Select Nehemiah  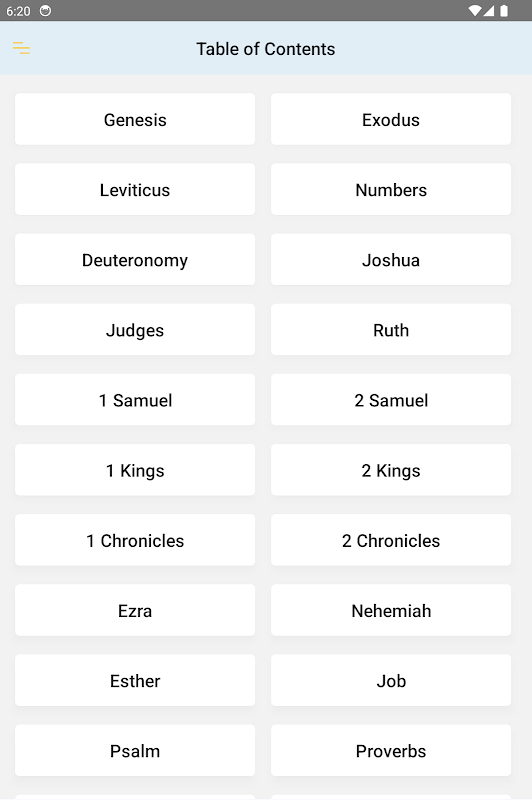coord(391,610)
